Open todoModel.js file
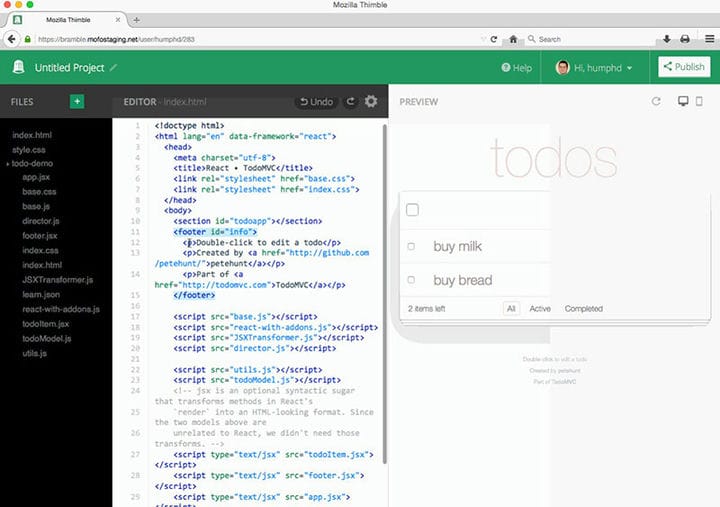720x507 pixels. point(46,338)
